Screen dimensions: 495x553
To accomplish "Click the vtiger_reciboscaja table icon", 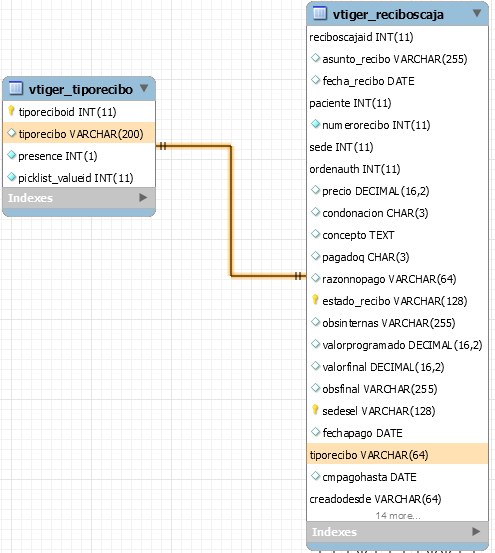I will (x=319, y=13).
